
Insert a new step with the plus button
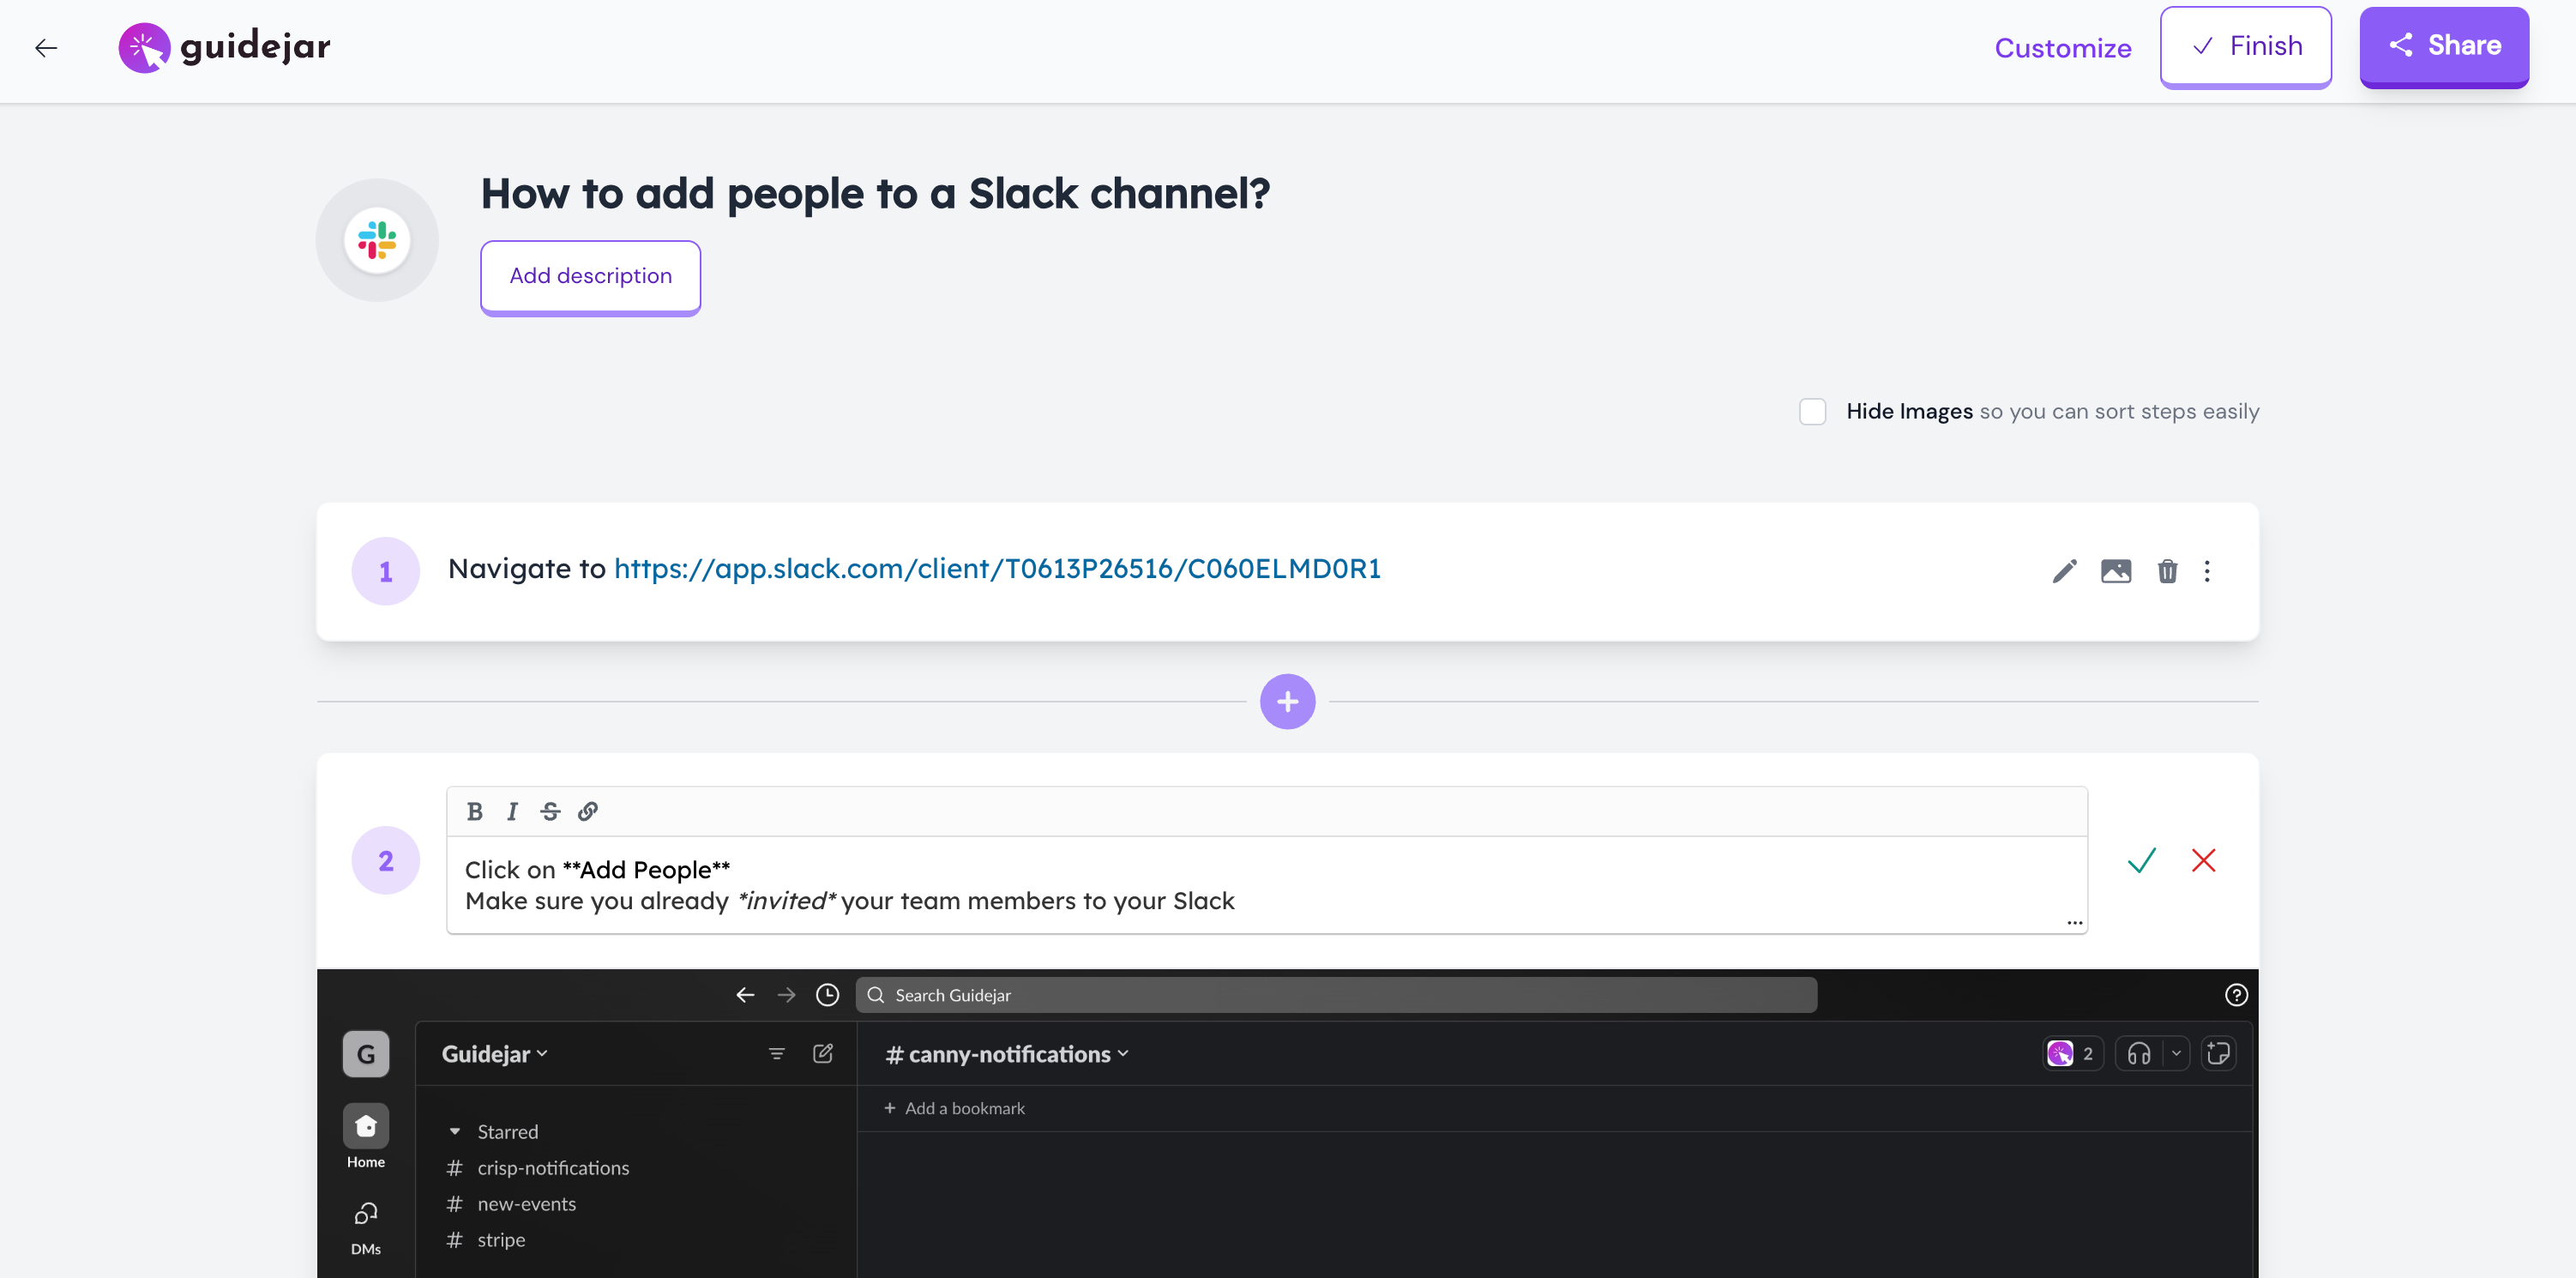[1287, 701]
